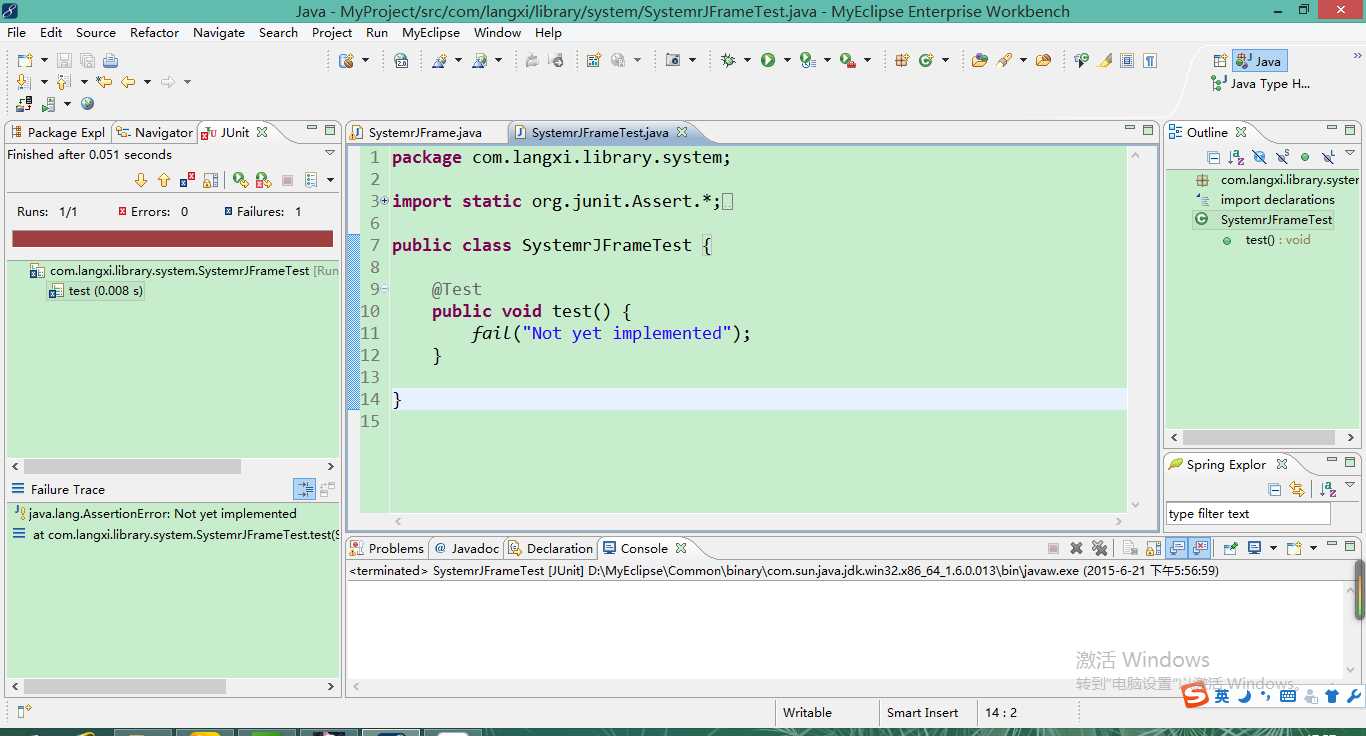Screen dimensions: 1366x736
Task: Toggle Filter Stack Trace in Failure Trace
Action: coord(304,489)
